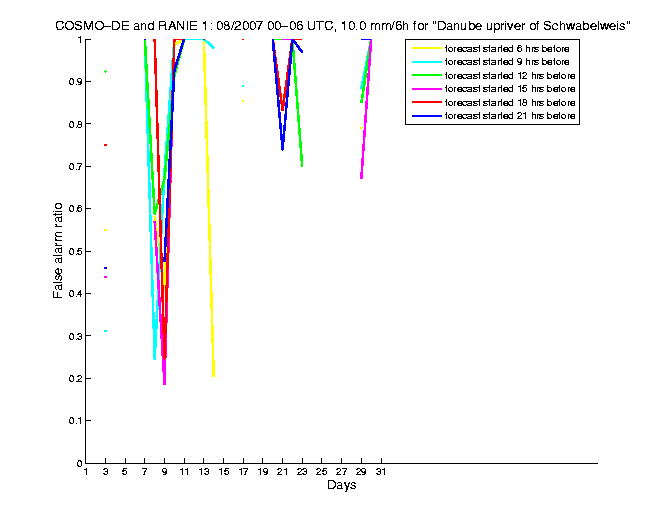Click the magenta line start at day 29
Image resolution: width=660 pixels, height=520 pixels.
pos(361,177)
